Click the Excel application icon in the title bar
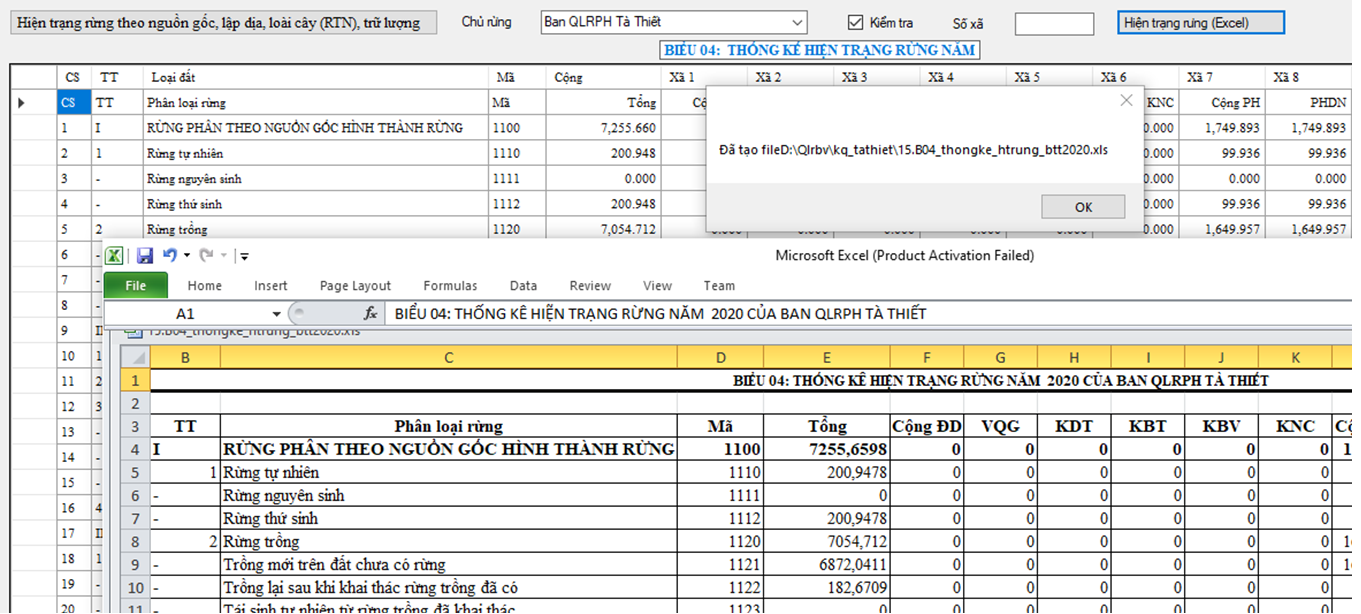Screen dimensions: 1361x614 coord(115,256)
